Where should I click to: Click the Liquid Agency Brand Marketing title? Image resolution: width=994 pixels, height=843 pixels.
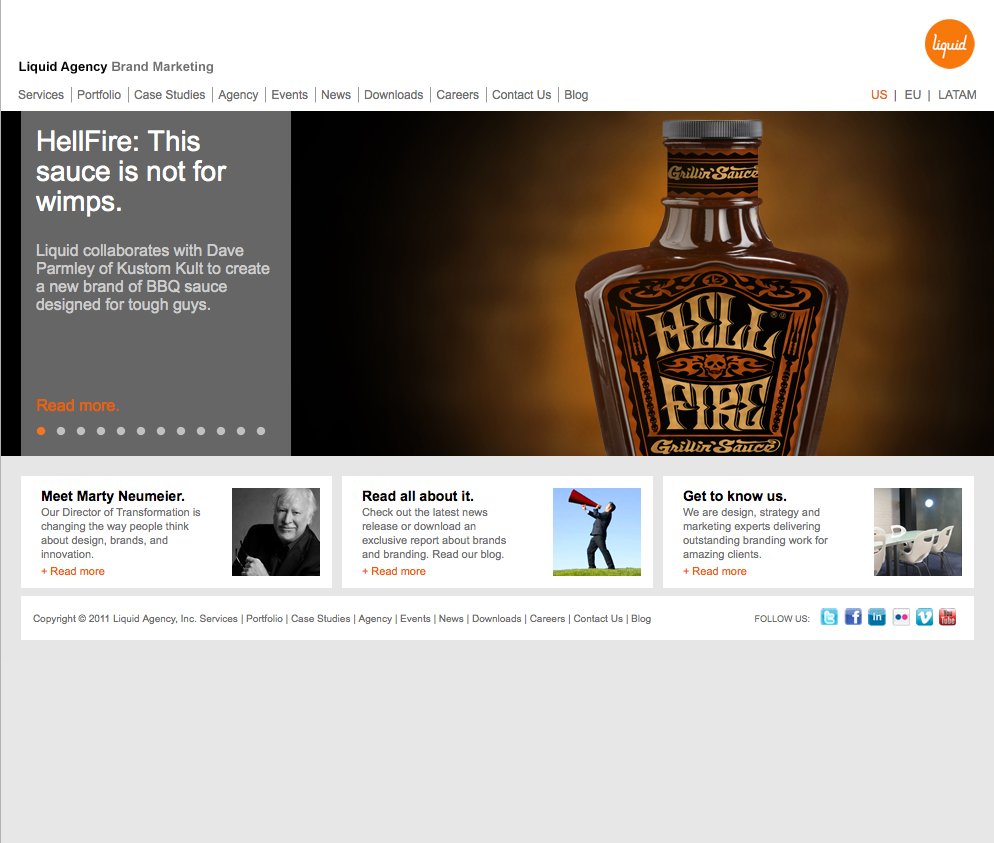116,67
